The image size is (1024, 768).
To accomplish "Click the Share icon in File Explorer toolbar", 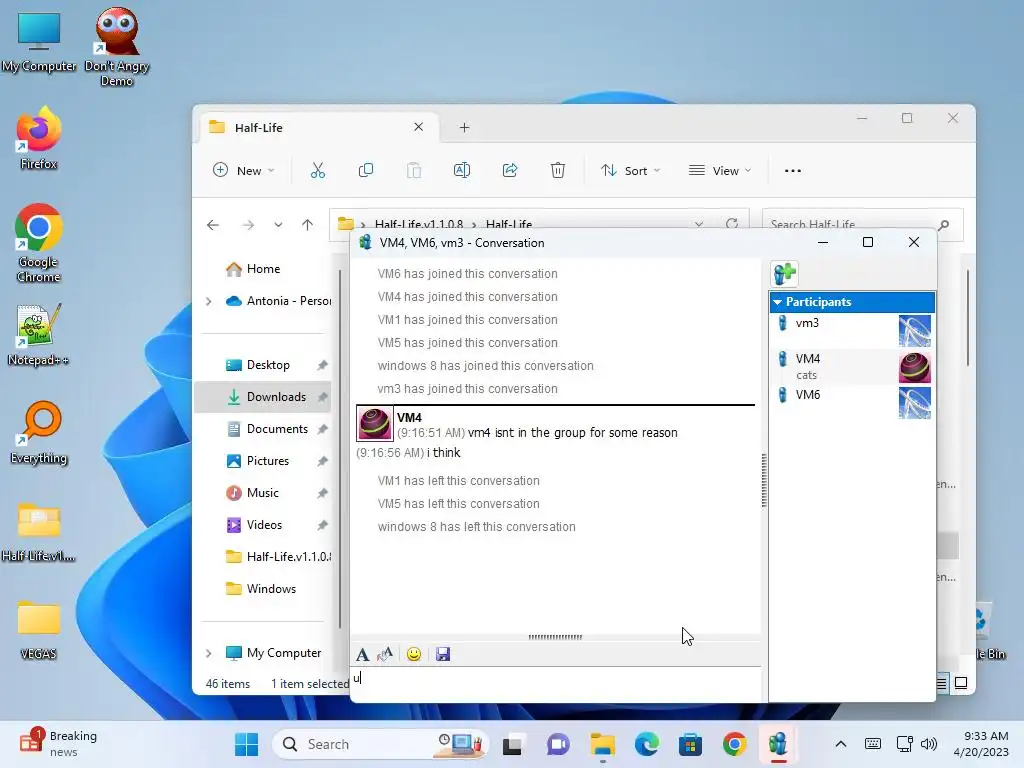I will point(510,170).
